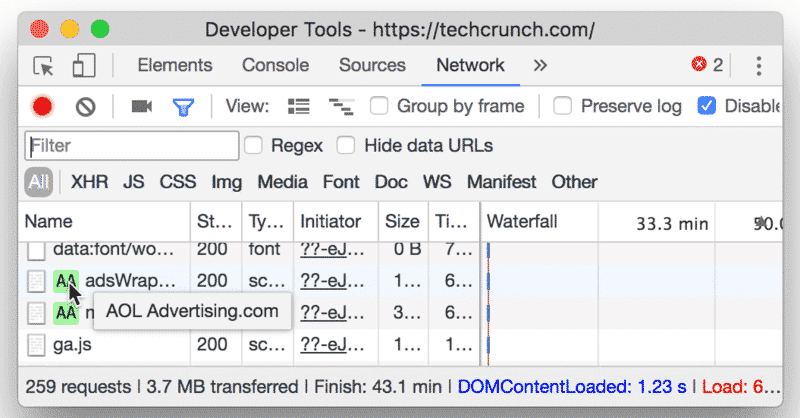Screen dimensions: 800x418
Task: Enable the Preserve log checkbox
Action: click(x=564, y=106)
